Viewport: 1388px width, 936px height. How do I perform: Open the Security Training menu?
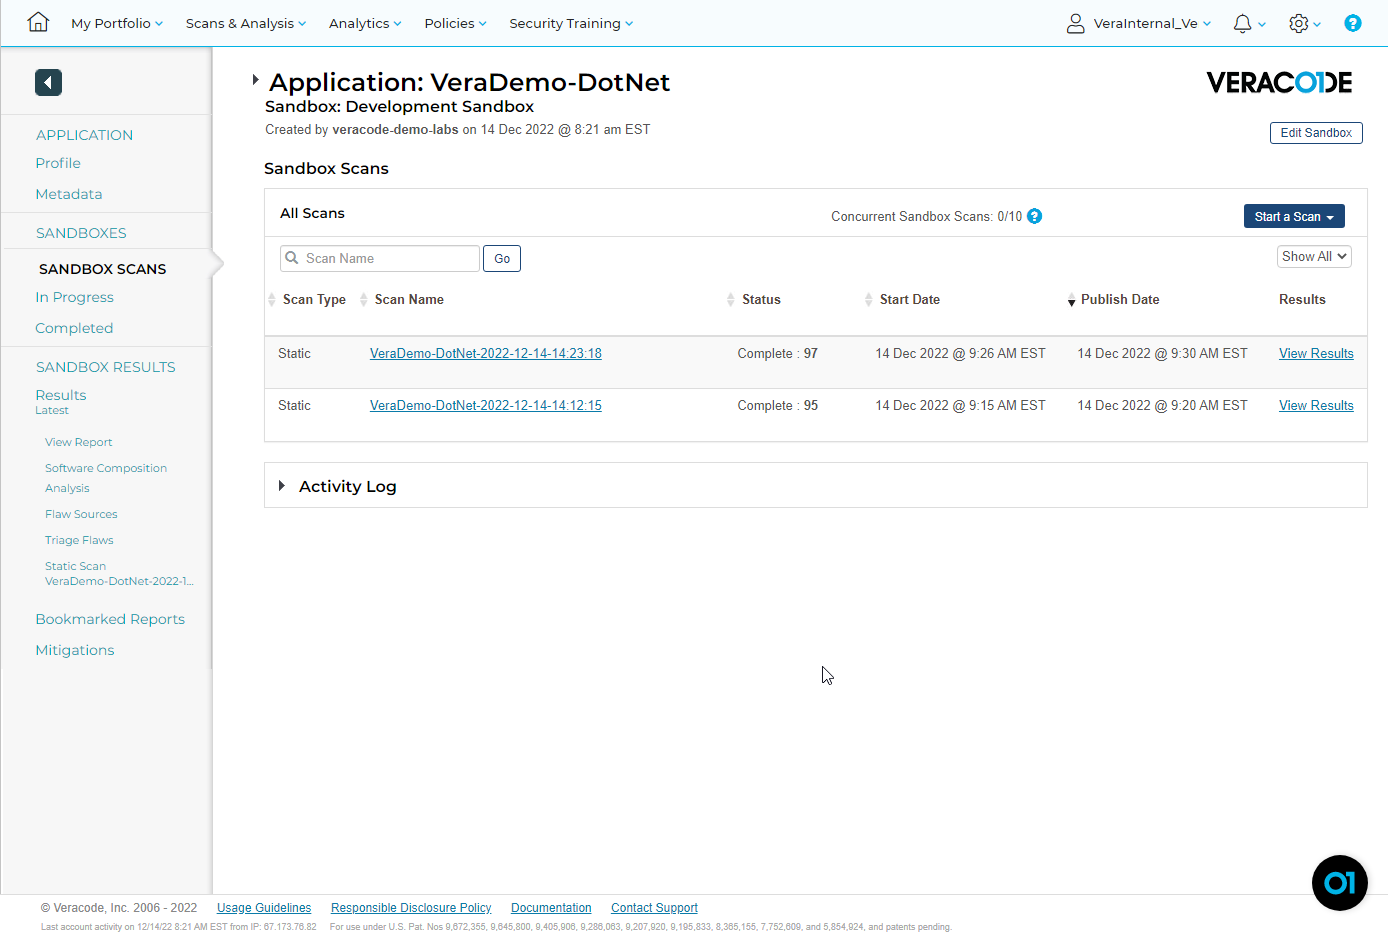click(571, 23)
